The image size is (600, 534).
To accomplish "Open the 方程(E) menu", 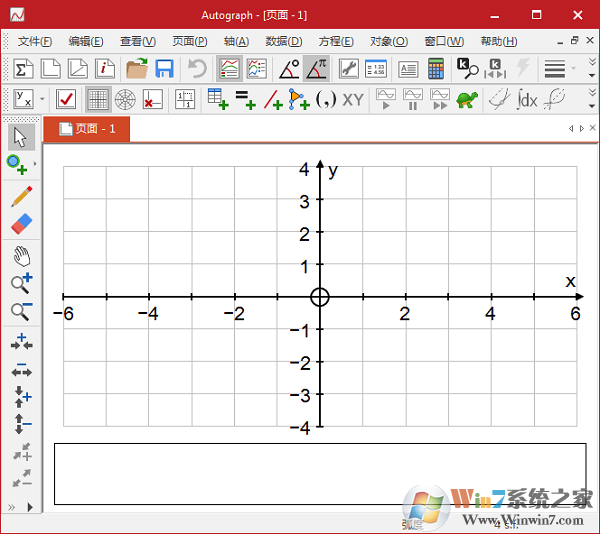I will pos(336,41).
